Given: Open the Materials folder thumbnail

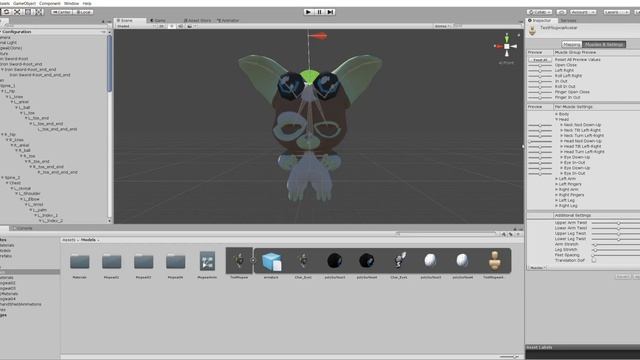Looking at the screenshot, I should 80,261.
